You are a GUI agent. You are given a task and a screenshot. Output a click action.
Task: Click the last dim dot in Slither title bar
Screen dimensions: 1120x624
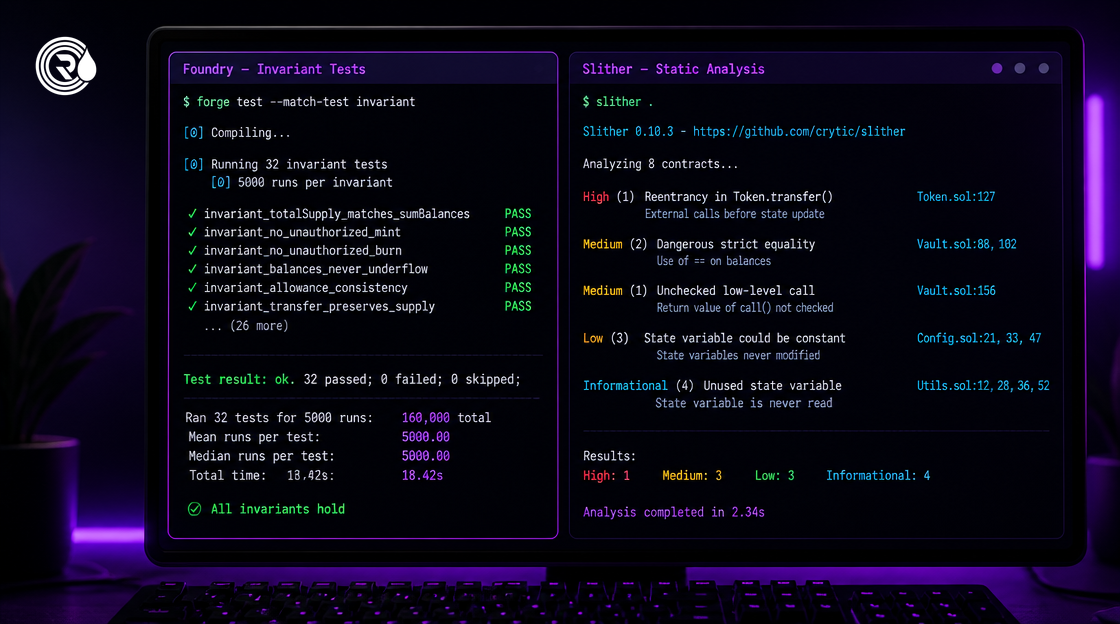[x=1044, y=69]
